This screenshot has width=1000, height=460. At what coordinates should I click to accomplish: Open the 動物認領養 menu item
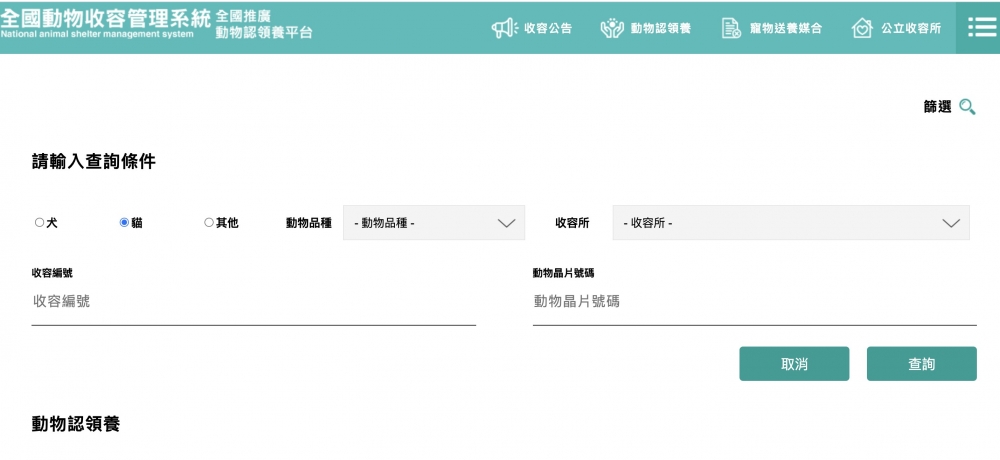click(661, 28)
